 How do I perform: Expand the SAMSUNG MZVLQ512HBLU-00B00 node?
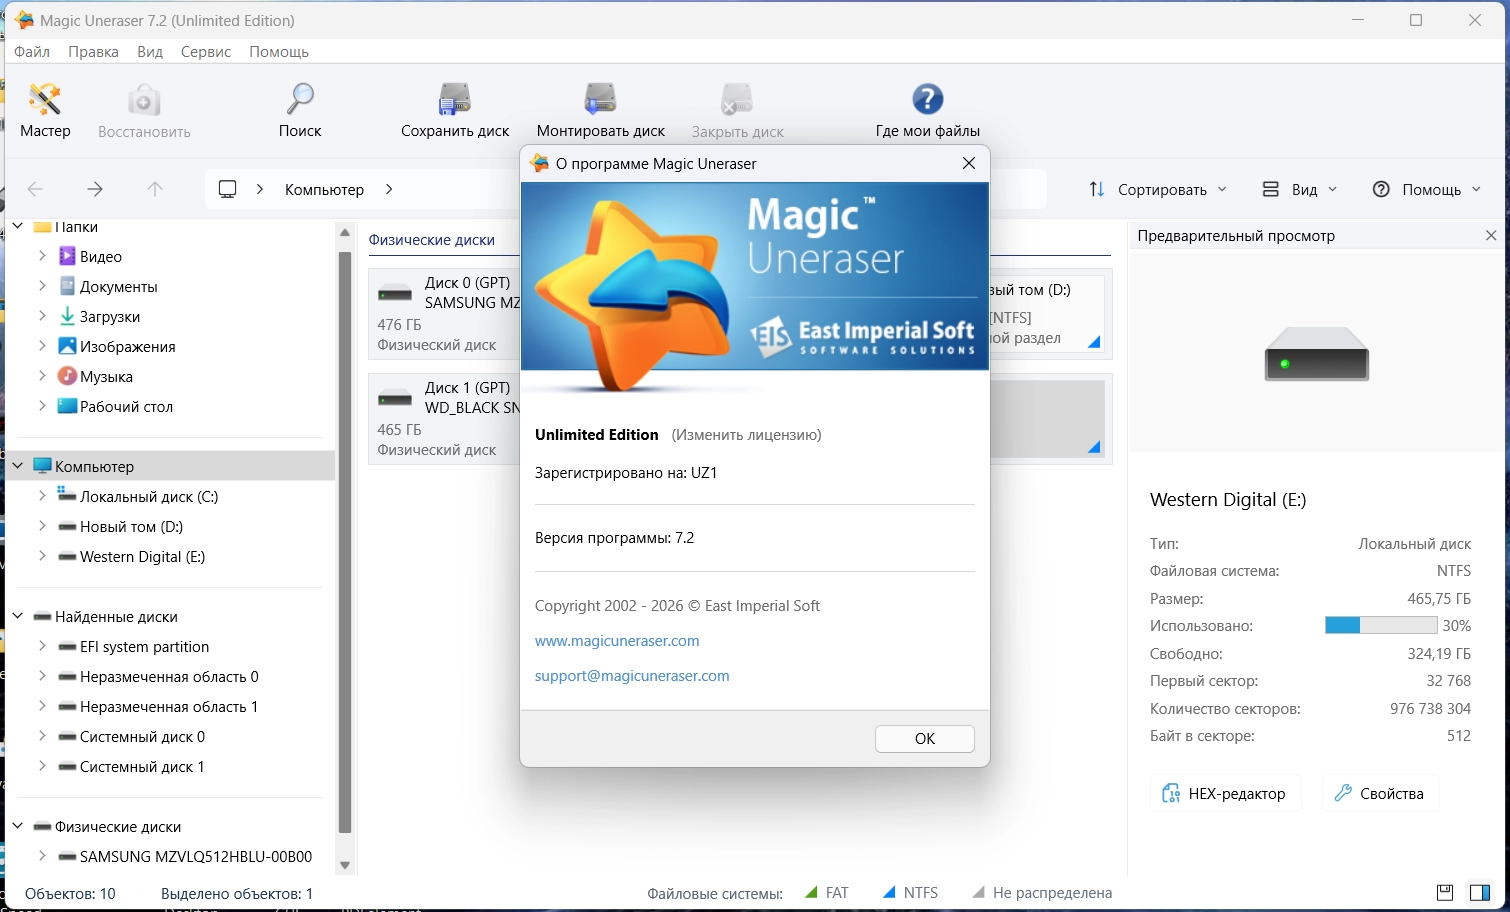tap(42, 856)
